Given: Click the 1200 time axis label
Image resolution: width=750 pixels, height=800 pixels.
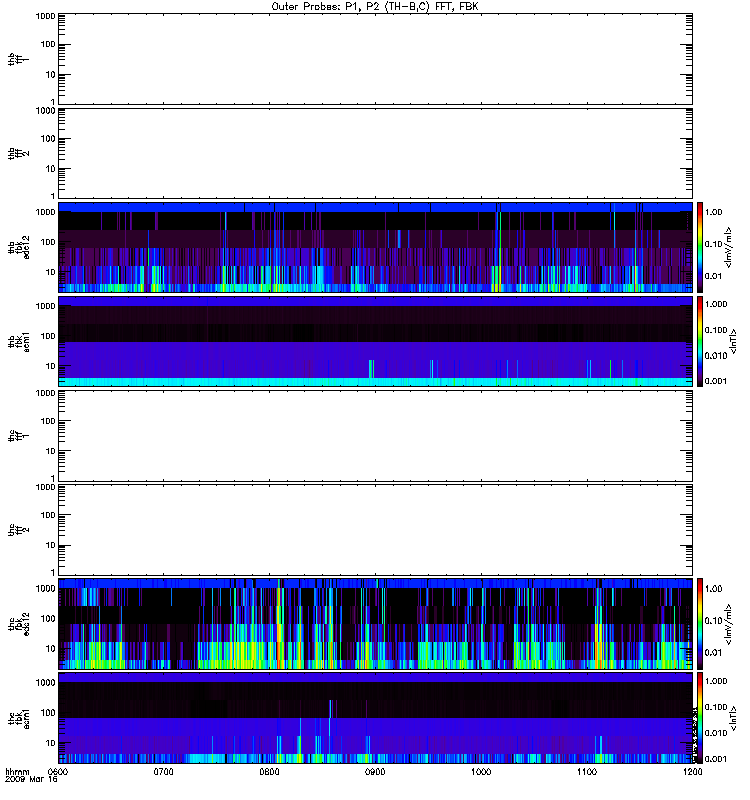Looking at the screenshot, I should click(692, 771).
